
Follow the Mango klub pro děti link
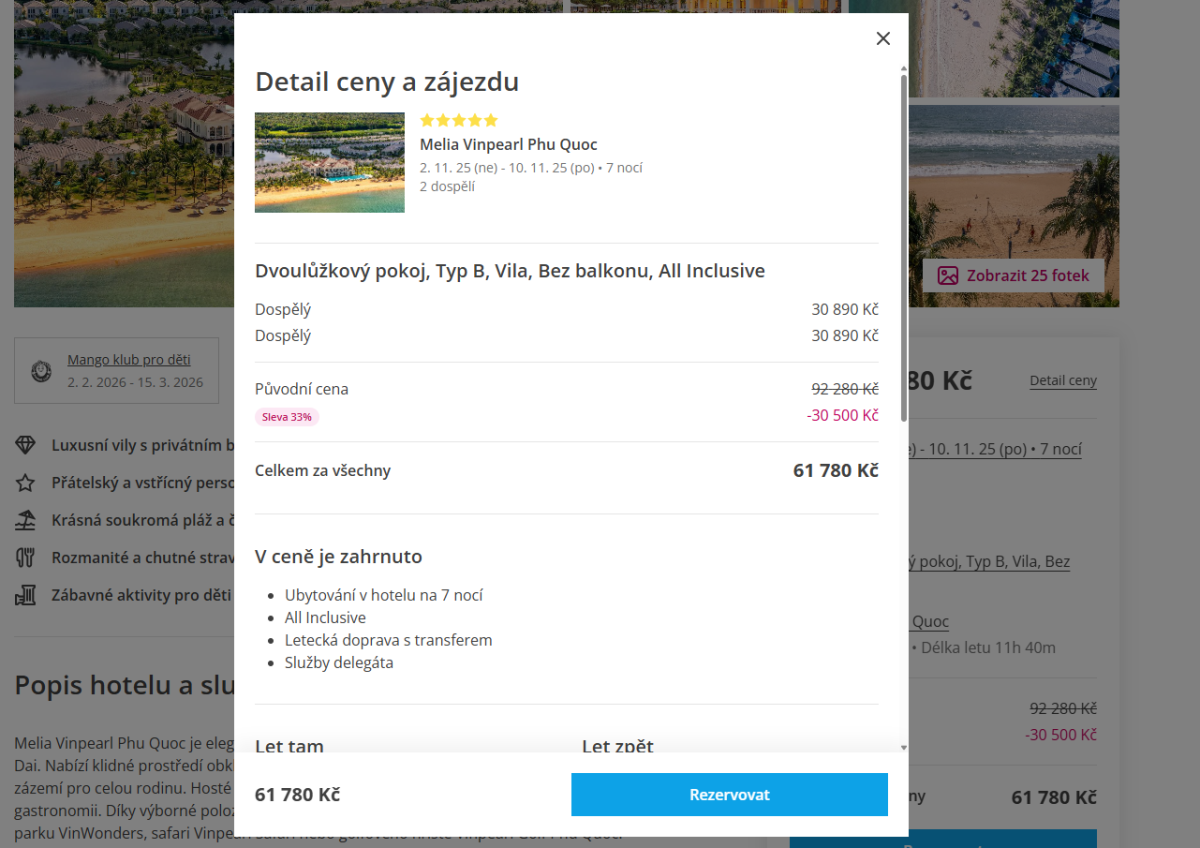pyautogui.click(x=129, y=360)
